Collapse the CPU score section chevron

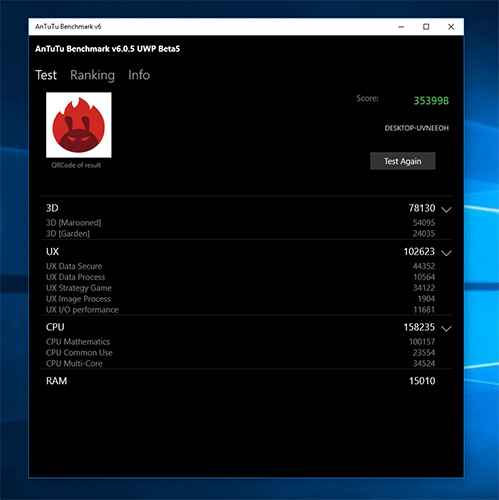pyautogui.click(x=446, y=329)
